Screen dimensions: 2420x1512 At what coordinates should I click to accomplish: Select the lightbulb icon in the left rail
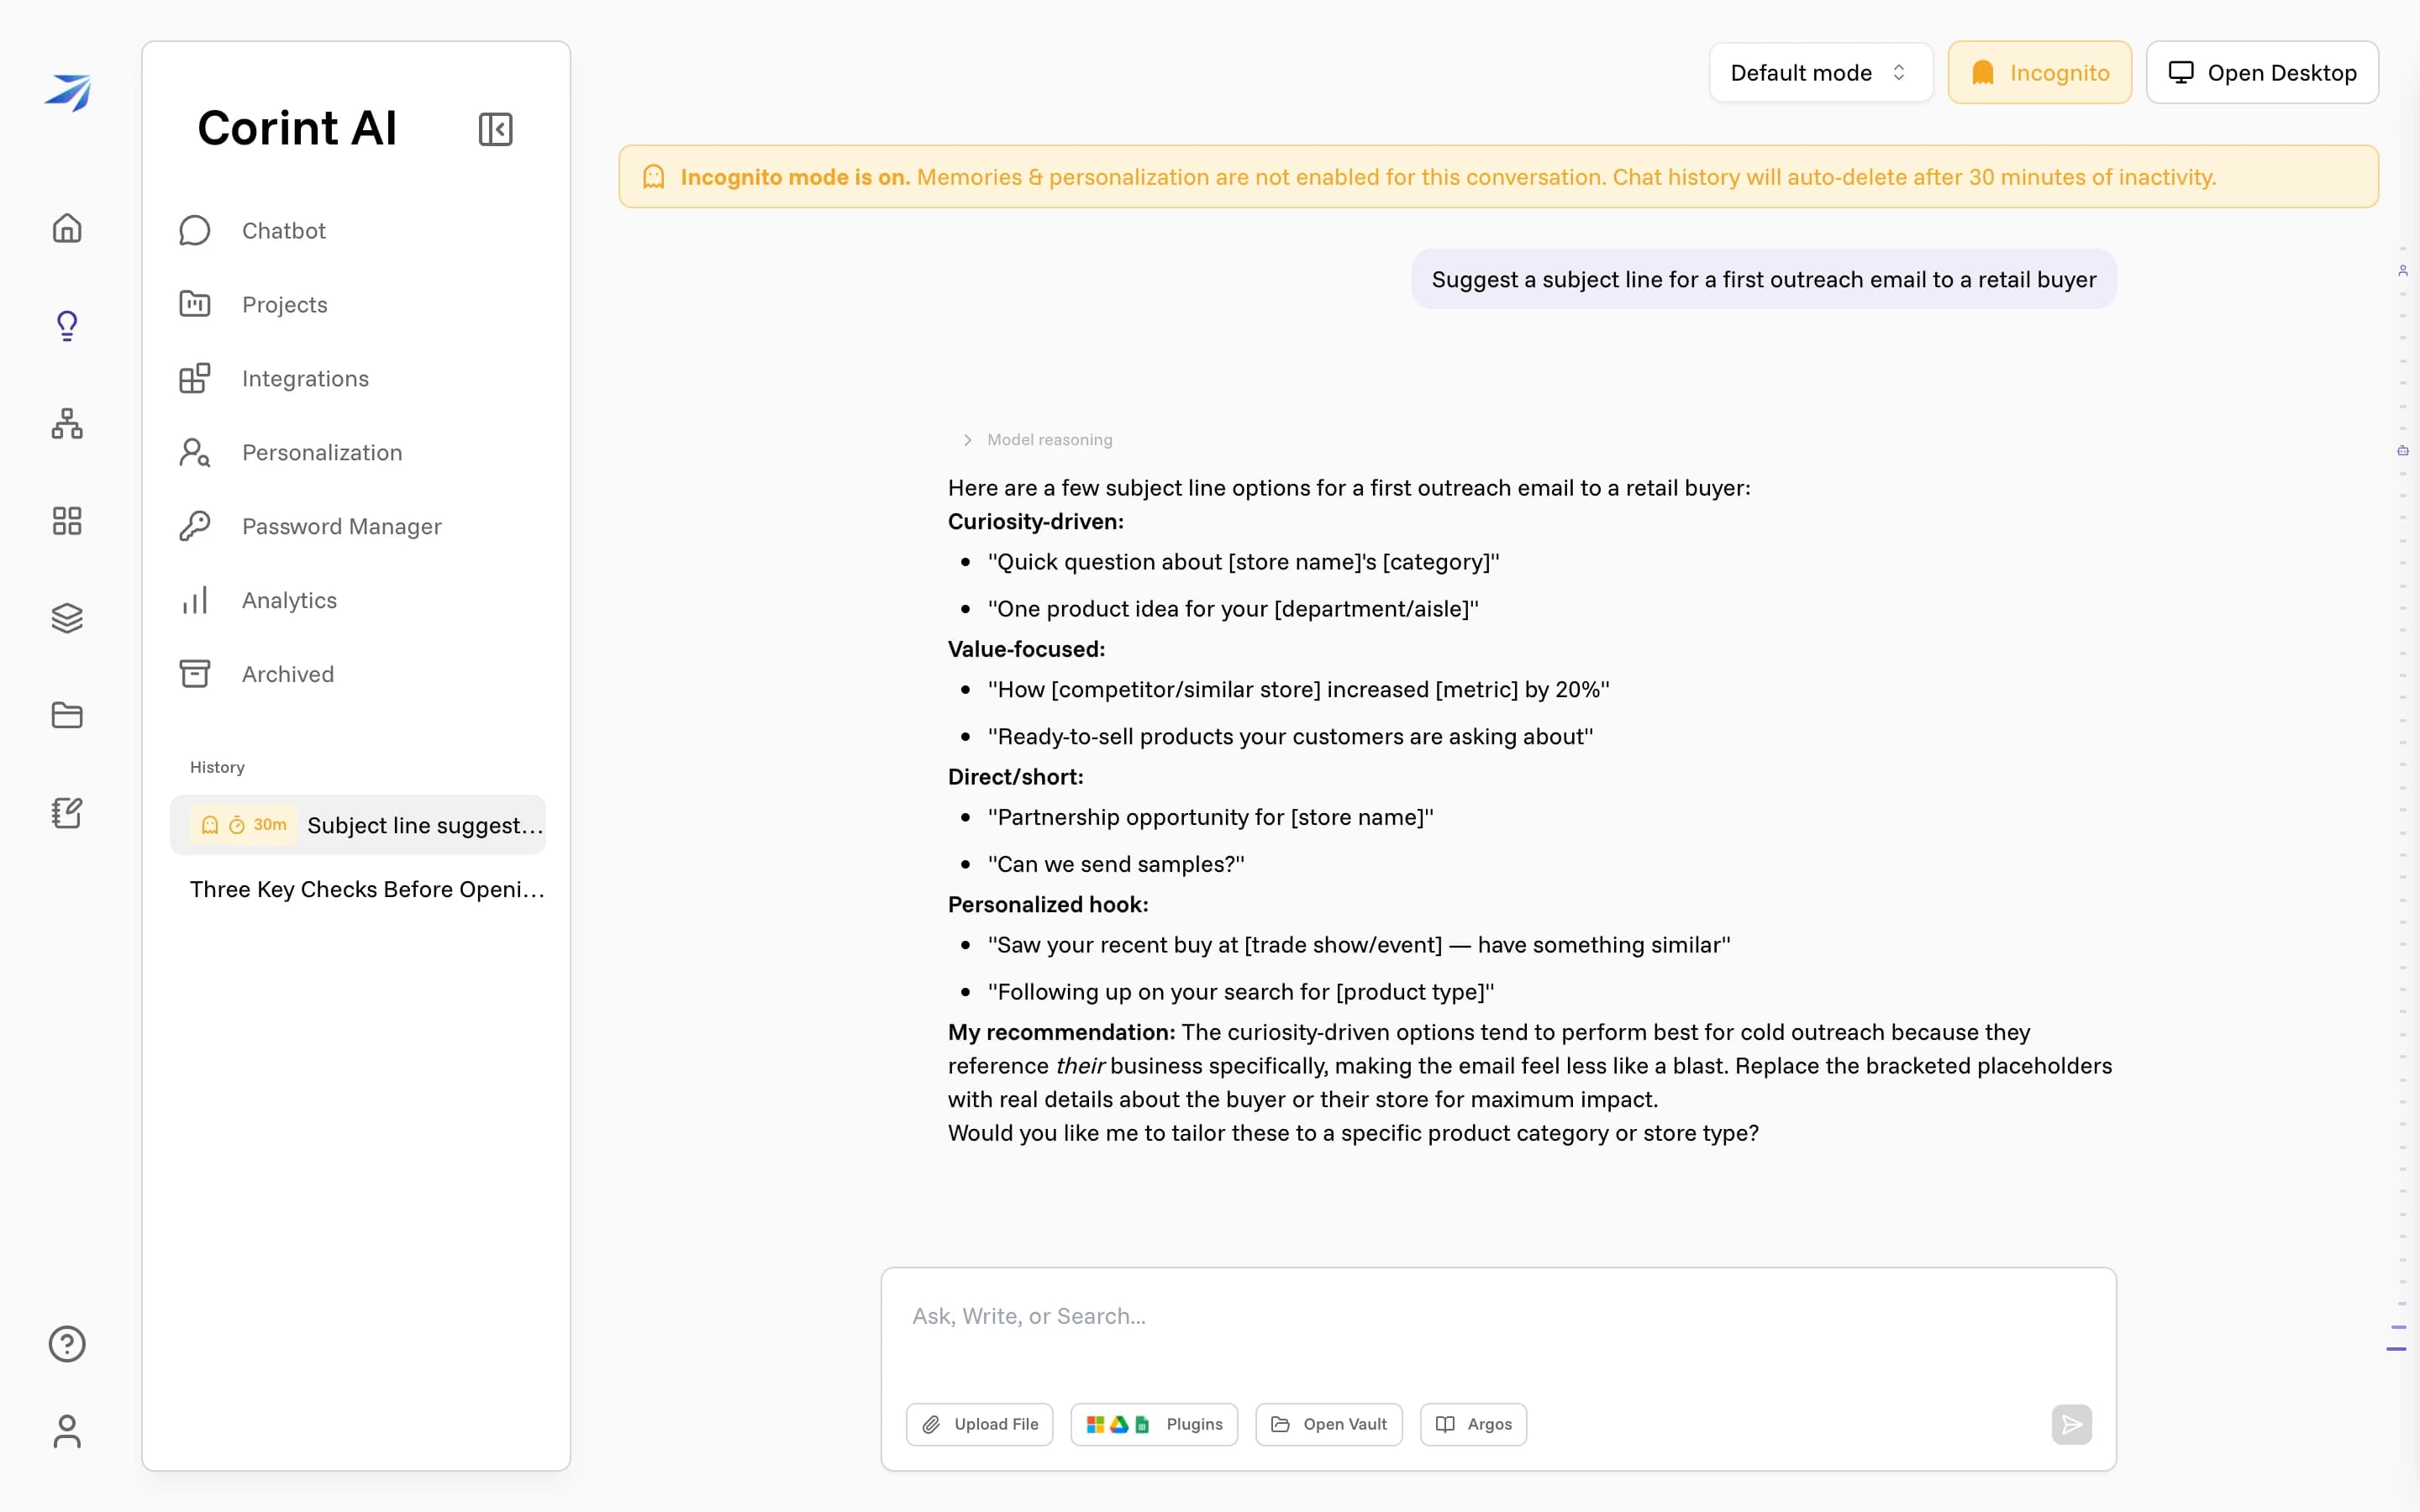[67, 325]
